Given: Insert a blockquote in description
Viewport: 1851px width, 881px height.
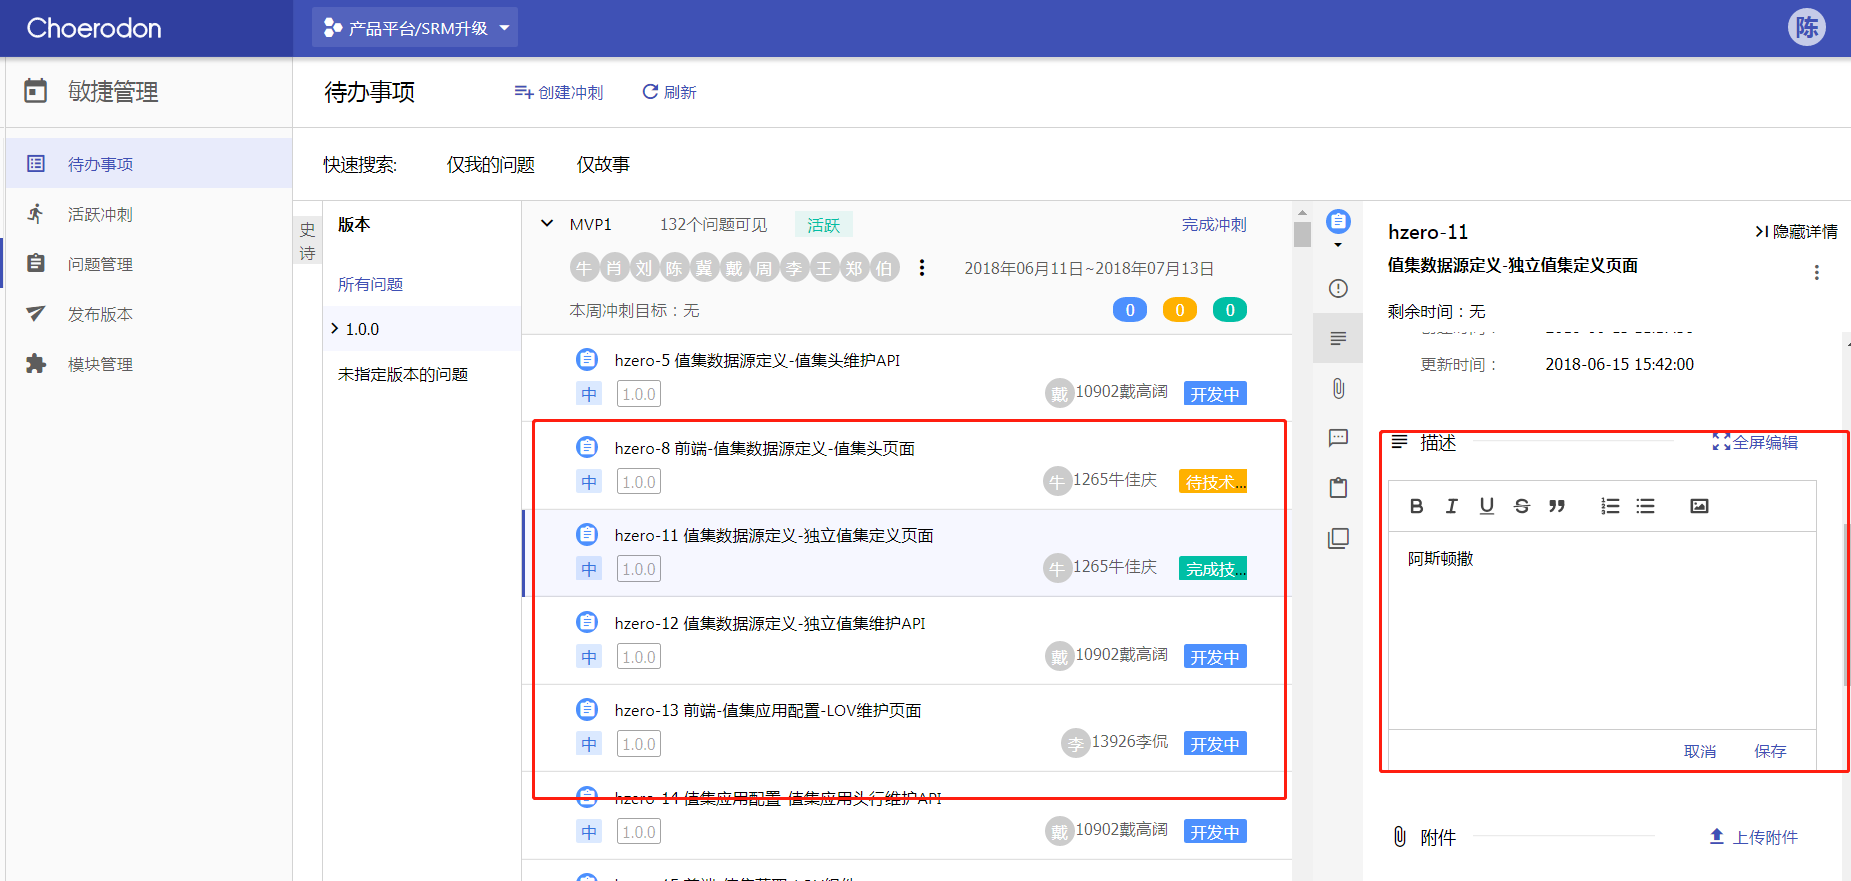Looking at the screenshot, I should click(x=1557, y=506).
